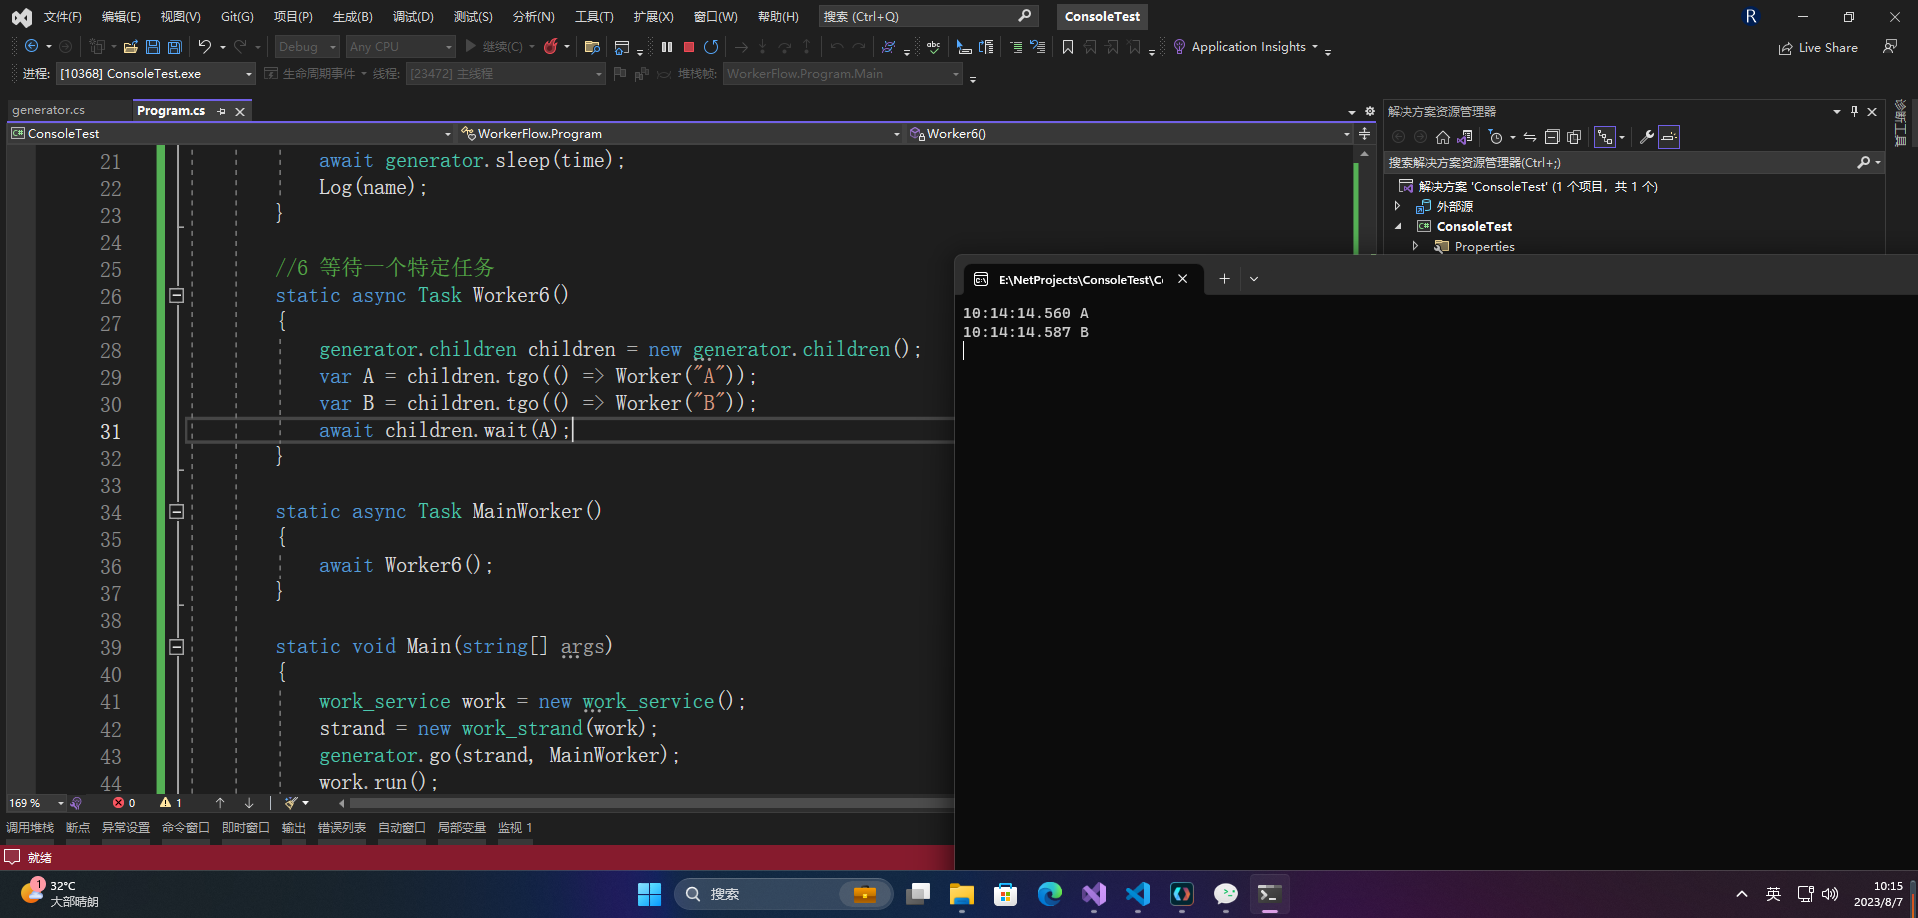Image resolution: width=1918 pixels, height=918 pixels.
Task: Collapse Worker6 method outline
Action: (176, 295)
